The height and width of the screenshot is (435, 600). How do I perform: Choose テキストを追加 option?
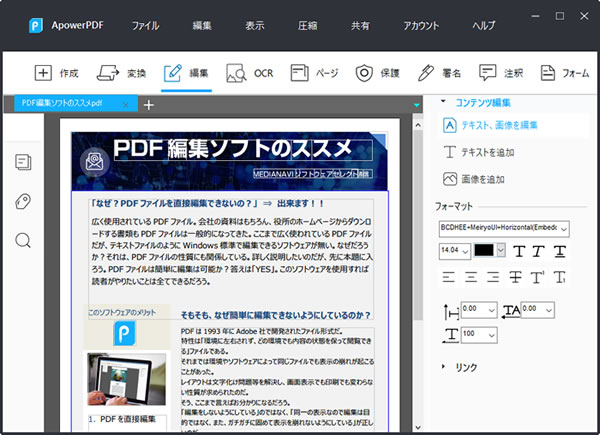(479, 152)
